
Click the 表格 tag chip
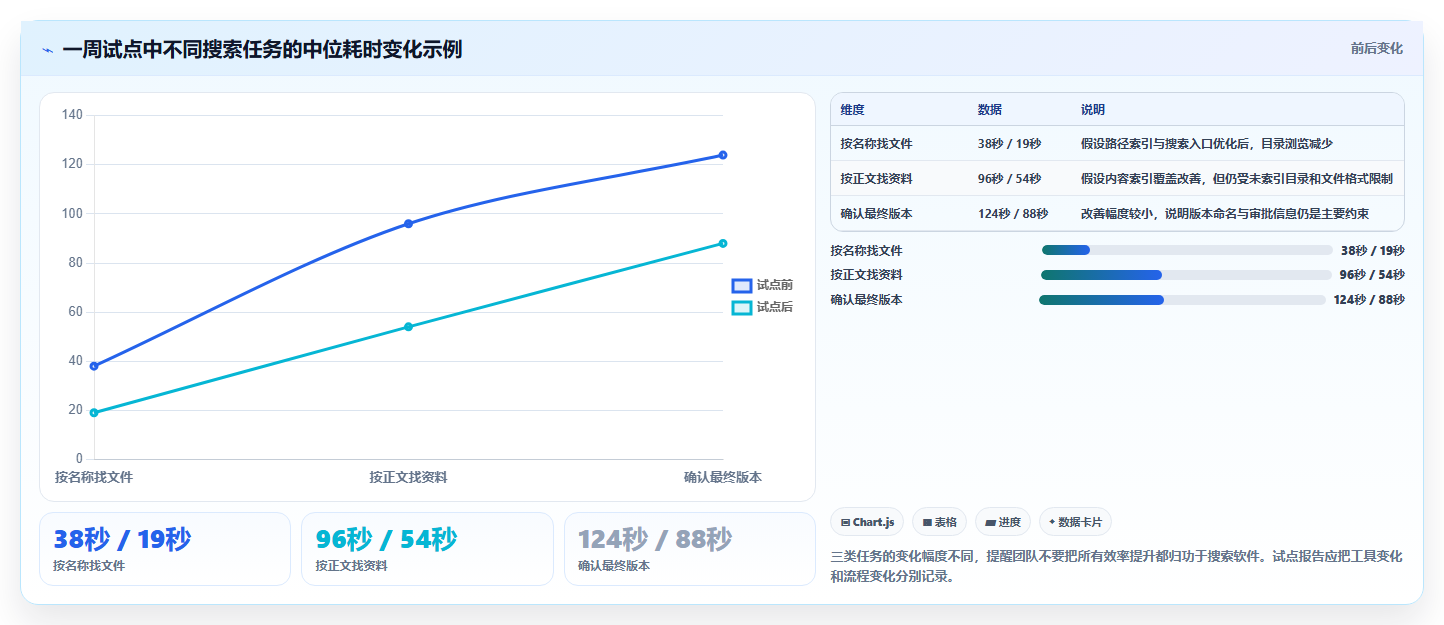[939, 522]
